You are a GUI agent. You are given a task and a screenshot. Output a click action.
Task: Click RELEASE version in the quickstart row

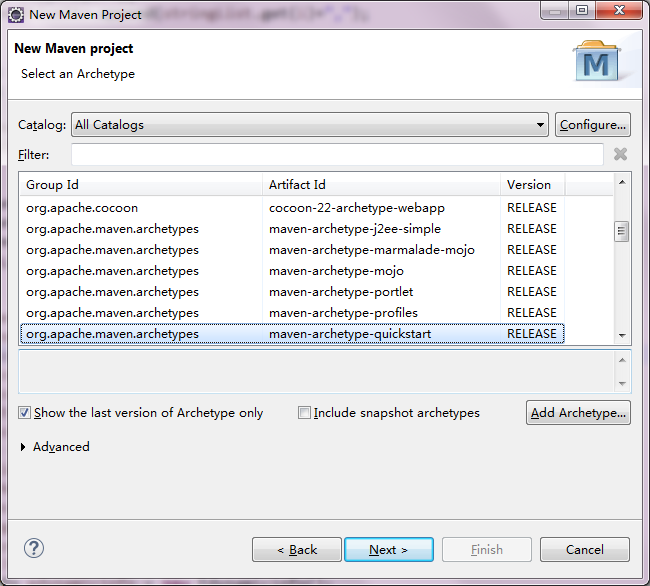531,334
